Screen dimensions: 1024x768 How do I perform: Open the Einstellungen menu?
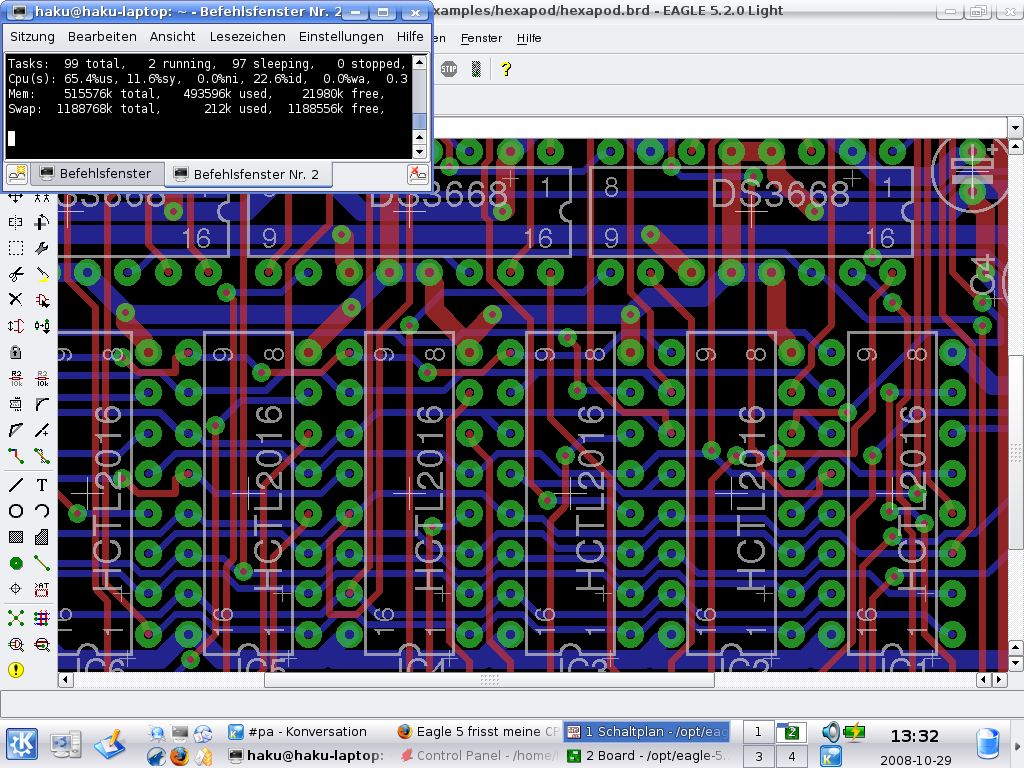[x=341, y=37]
